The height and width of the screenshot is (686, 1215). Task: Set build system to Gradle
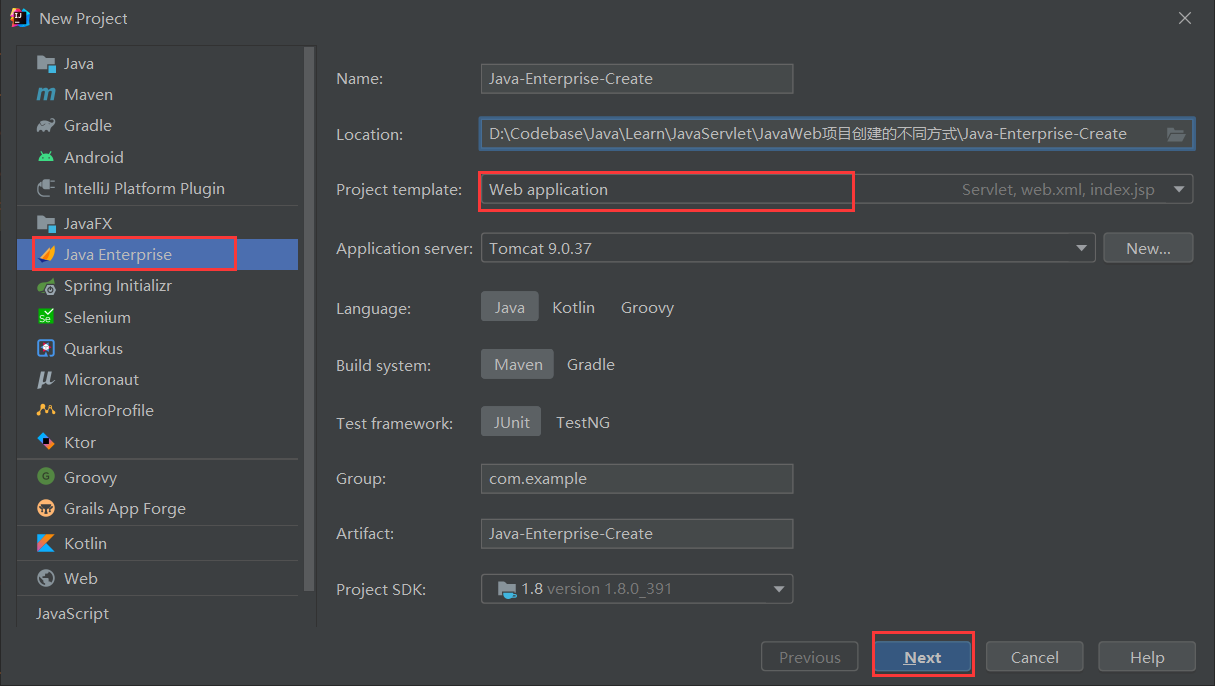click(x=590, y=365)
